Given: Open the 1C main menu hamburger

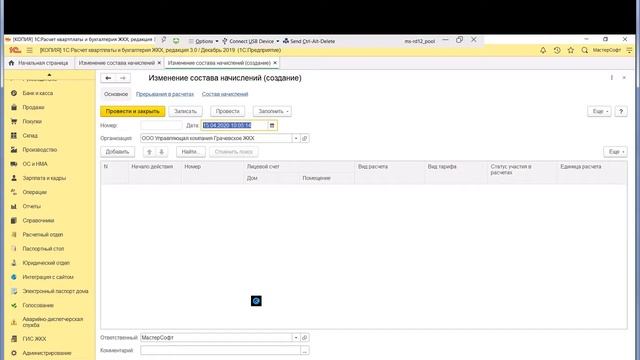Looking at the screenshot, I should click(29, 50).
